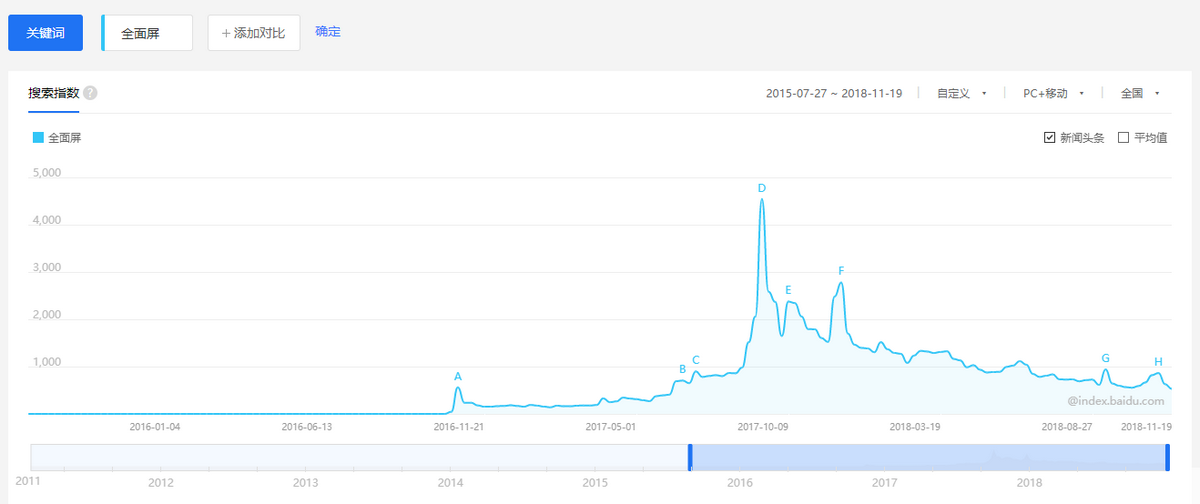This screenshot has width=1200, height=504.
Task: Expand the PC+移动 device dropdown
Action: [x=1052, y=93]
